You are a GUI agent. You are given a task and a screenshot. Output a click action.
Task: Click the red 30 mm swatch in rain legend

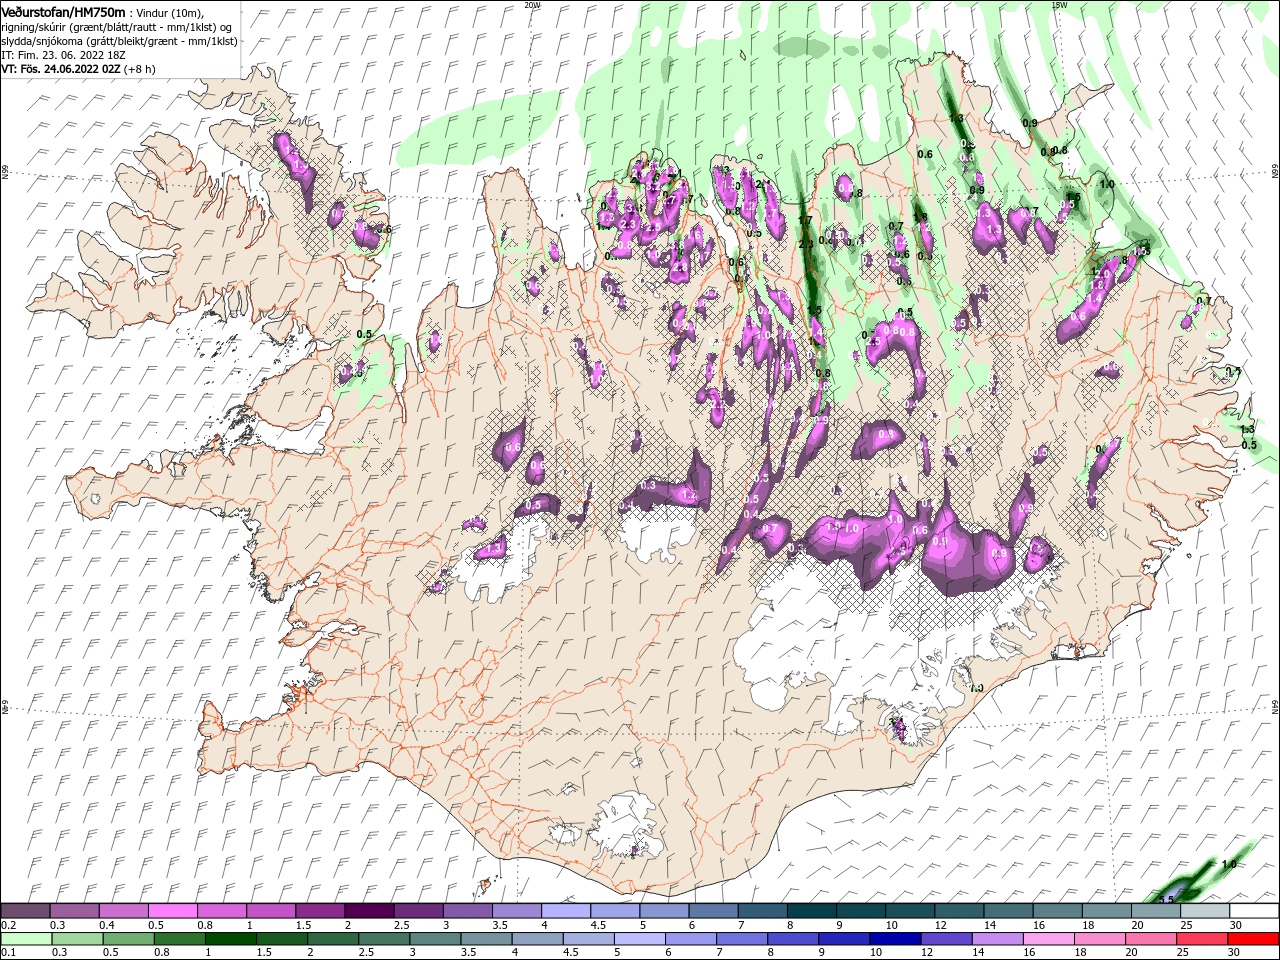pyautogui.click(x=1253, y=939)
